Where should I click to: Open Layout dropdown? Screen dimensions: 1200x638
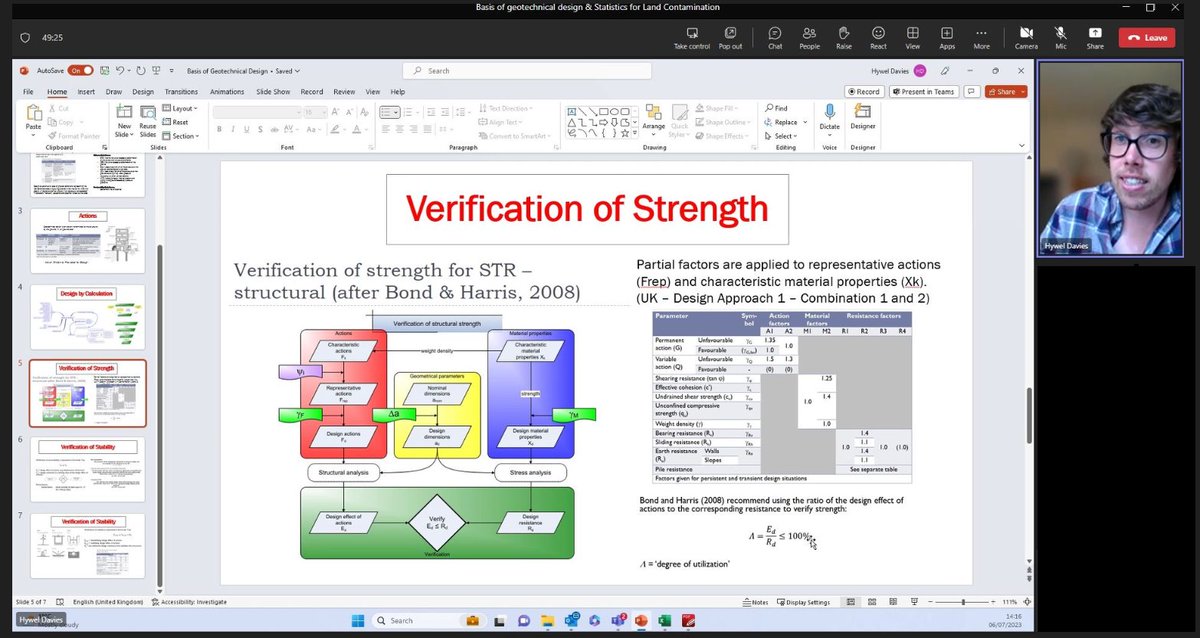point(182,108)
